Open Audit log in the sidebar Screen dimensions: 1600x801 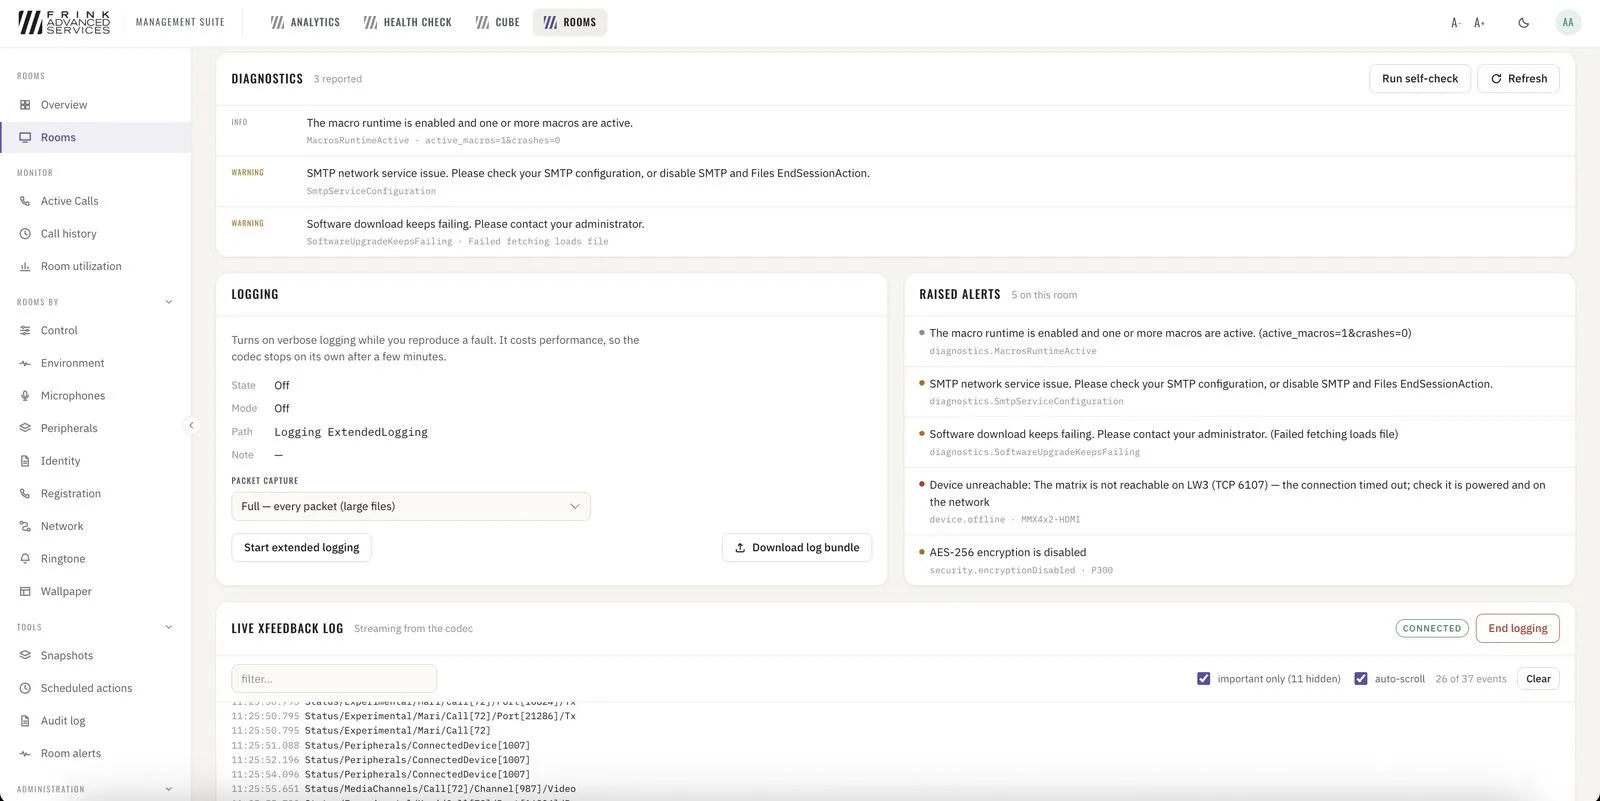[x=95, y=721]
